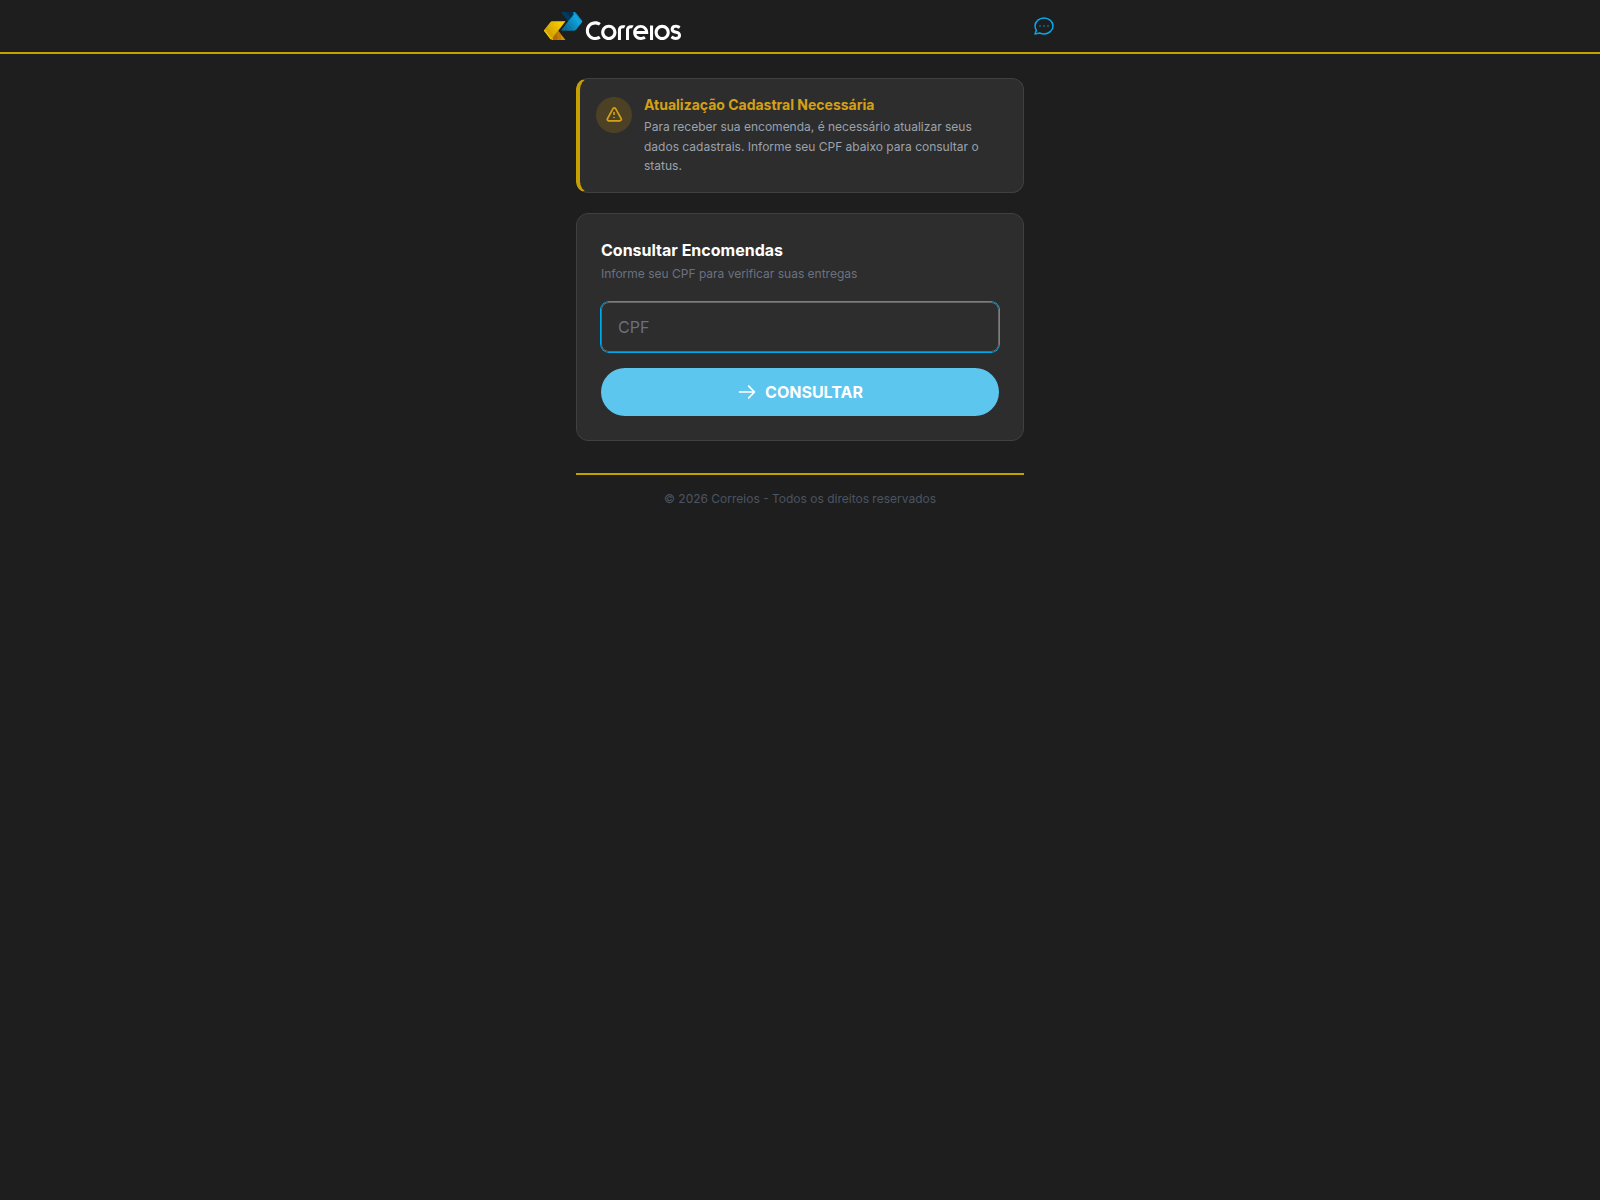This screenshot has width=1600, height=1200.
Task: Click the 'Para receber sua encomenda' alert message
Action: click(x=811, y=146)
